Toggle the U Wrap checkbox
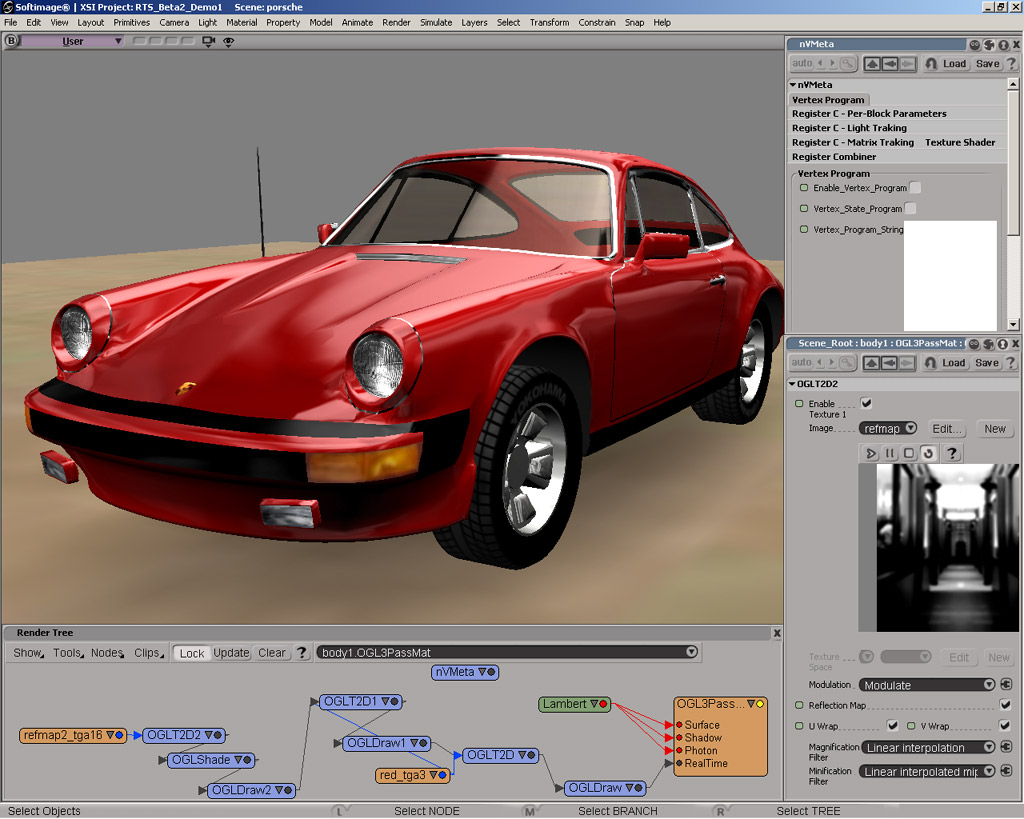 (x=892, y=726)
